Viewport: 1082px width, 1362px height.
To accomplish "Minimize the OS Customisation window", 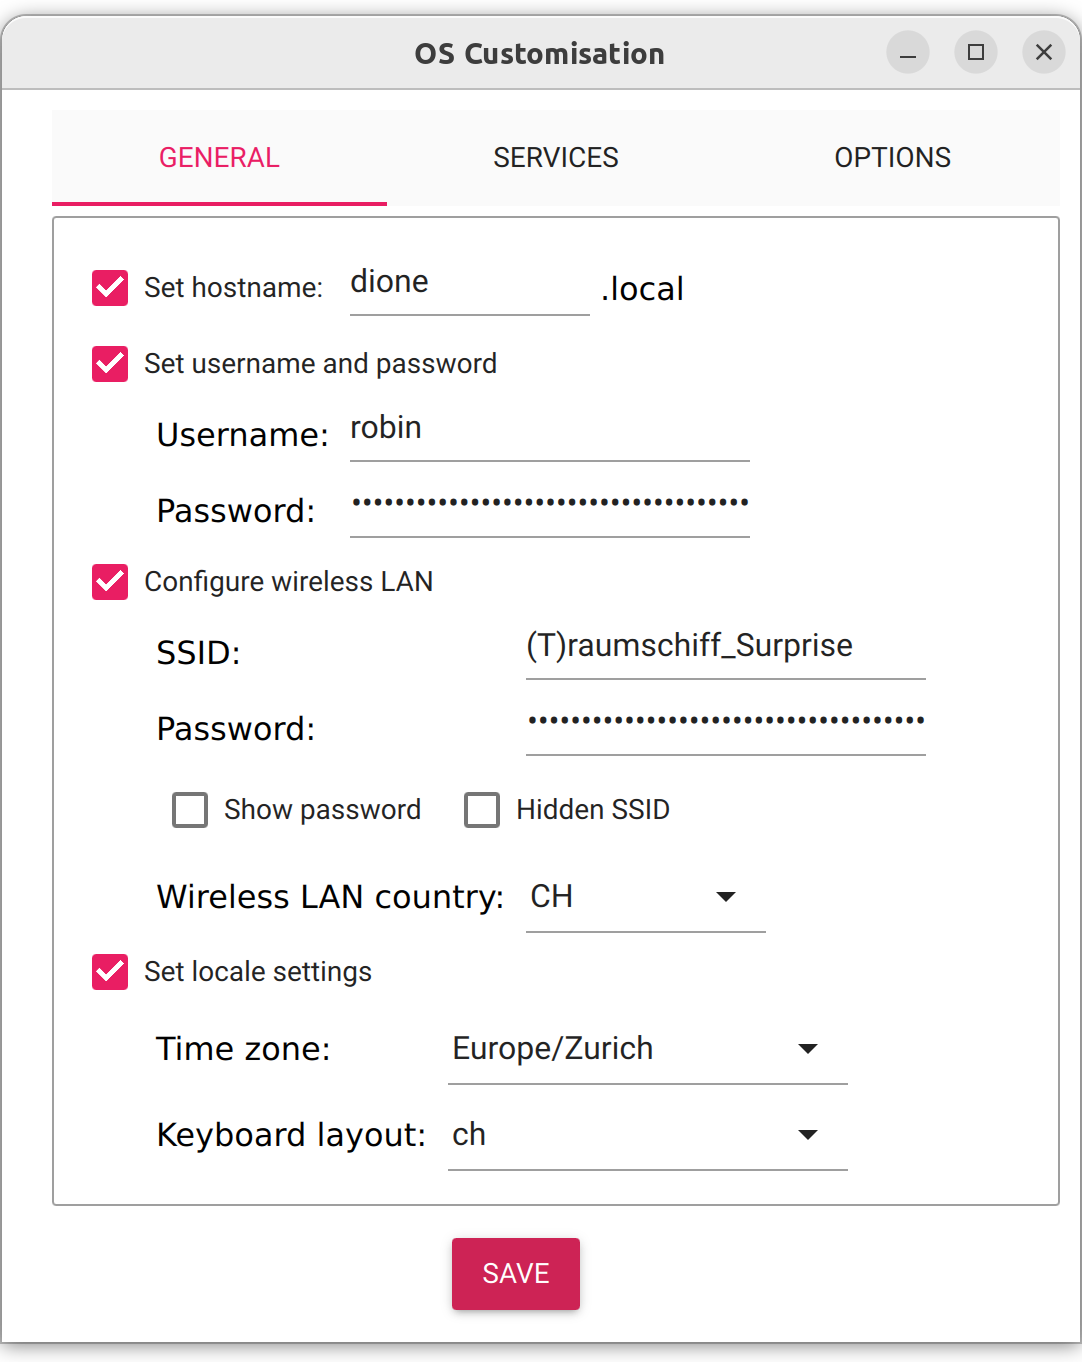I will point(907,53).
